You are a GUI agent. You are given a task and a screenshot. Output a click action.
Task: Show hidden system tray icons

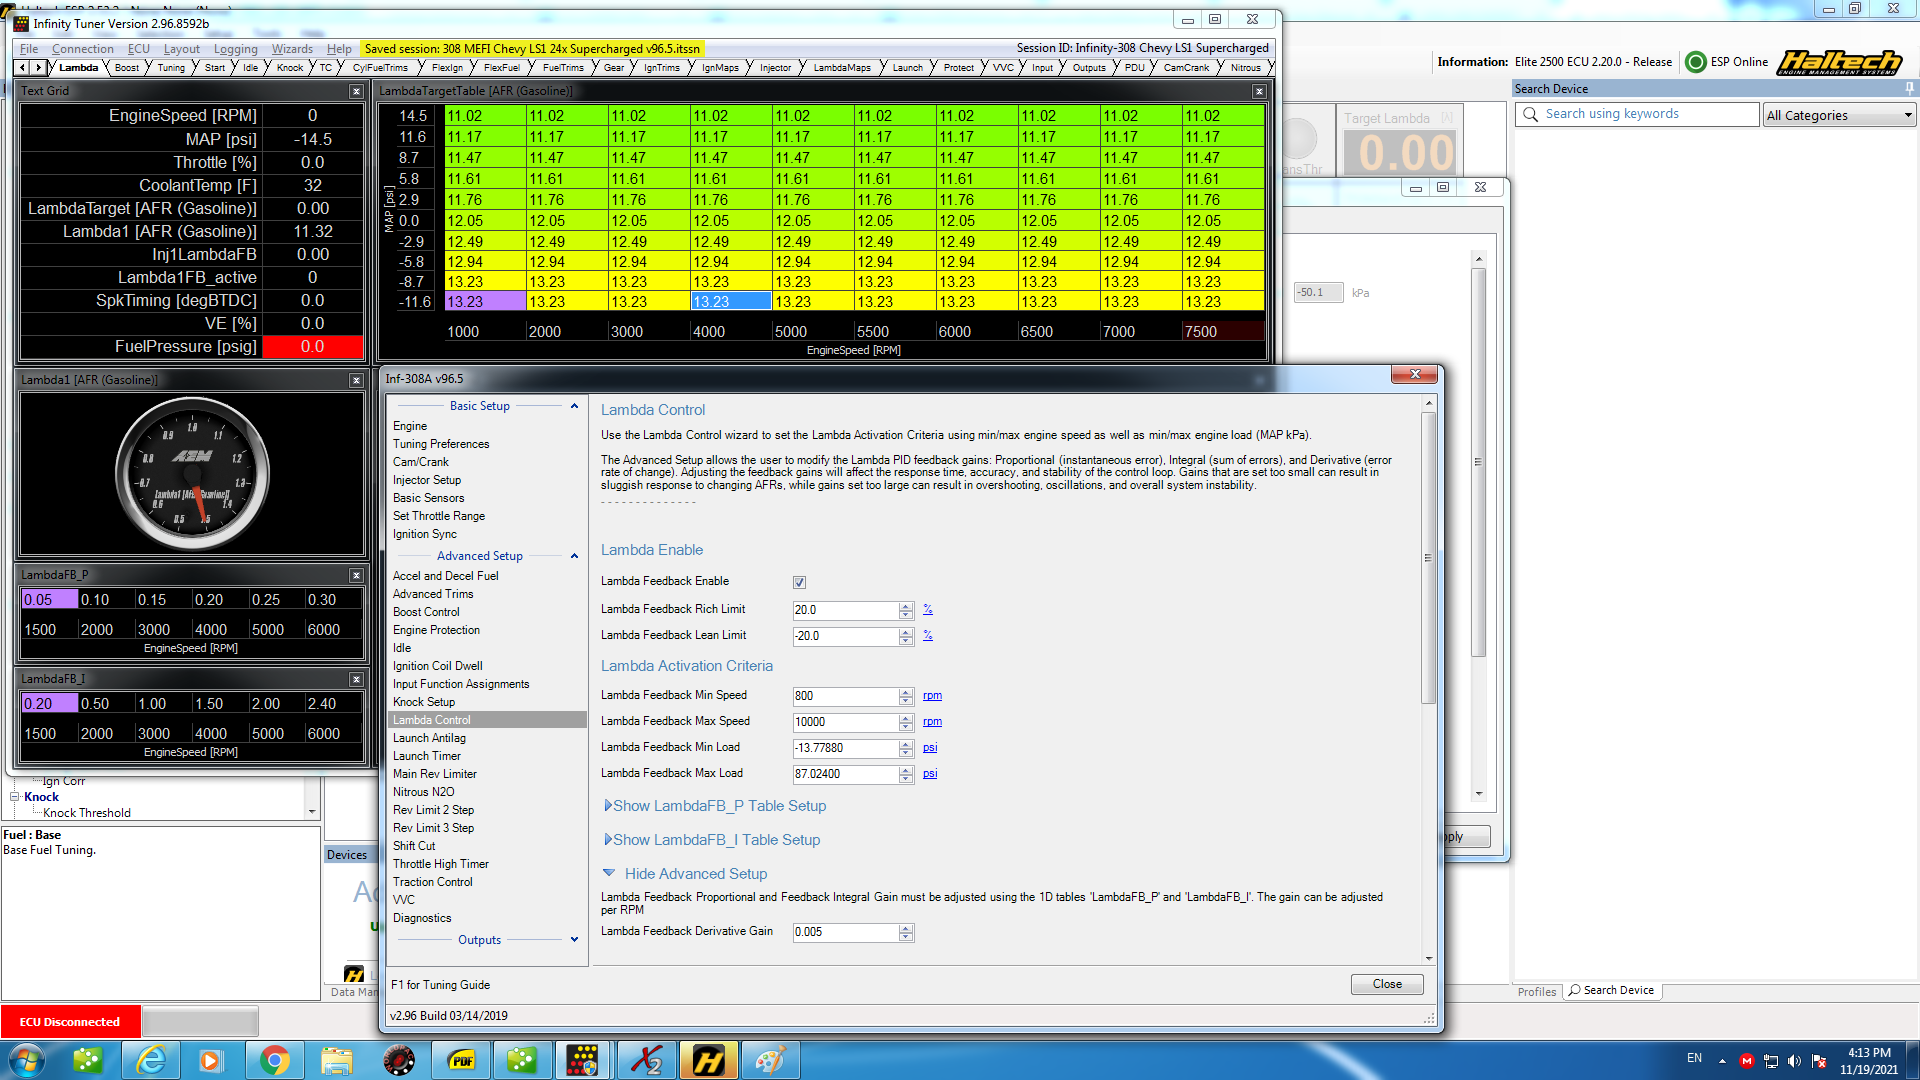tap(1722, 1061)
